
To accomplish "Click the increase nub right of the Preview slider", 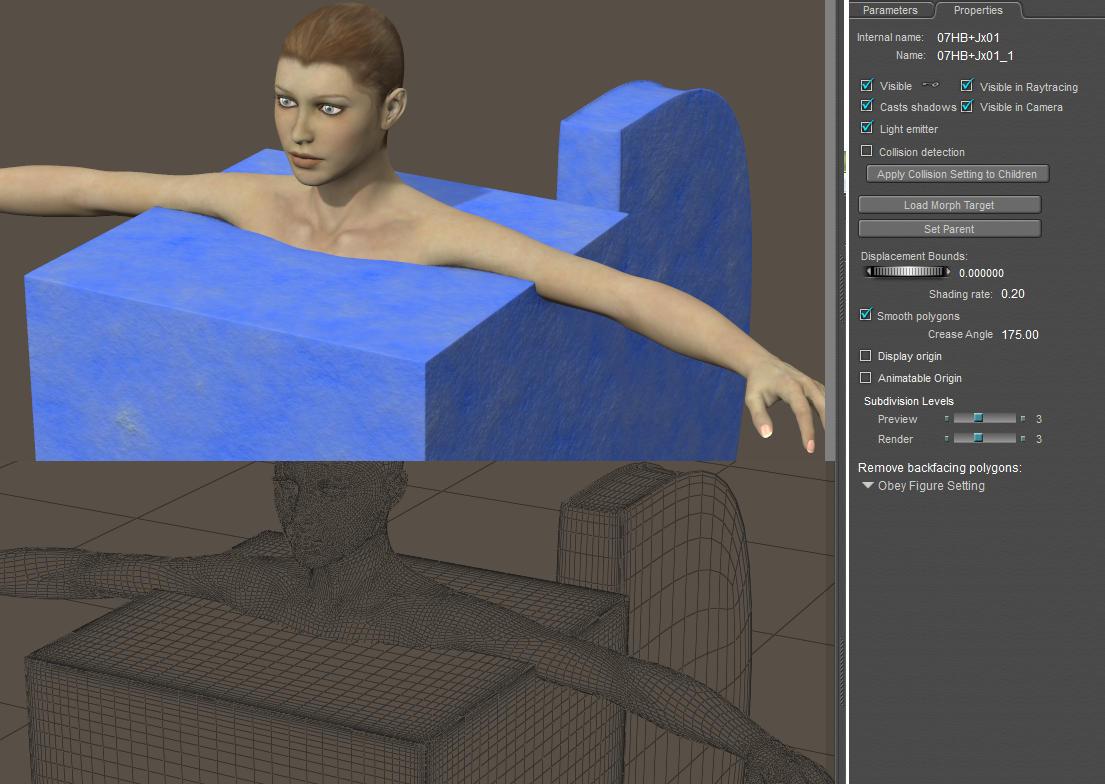I will [x=1023, y=419].
